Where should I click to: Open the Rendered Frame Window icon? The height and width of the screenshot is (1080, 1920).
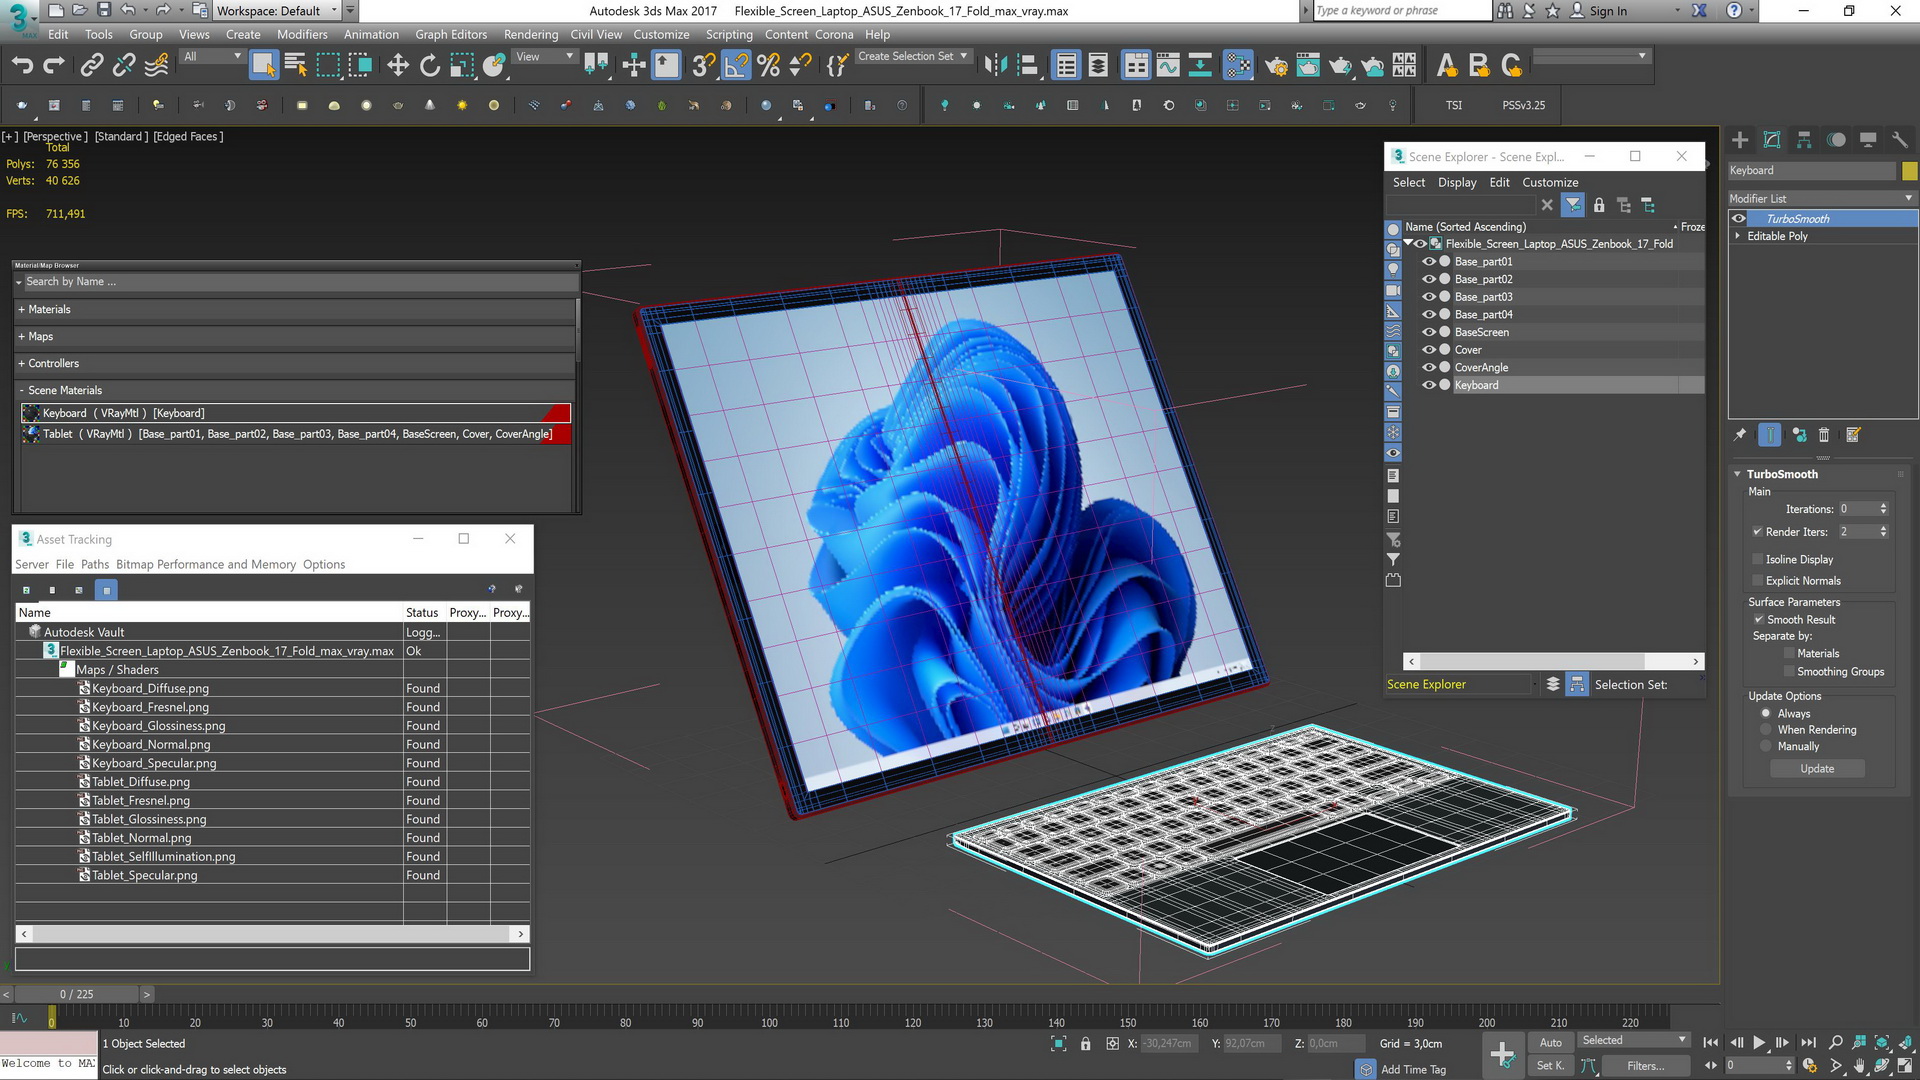pos(1308,66)
